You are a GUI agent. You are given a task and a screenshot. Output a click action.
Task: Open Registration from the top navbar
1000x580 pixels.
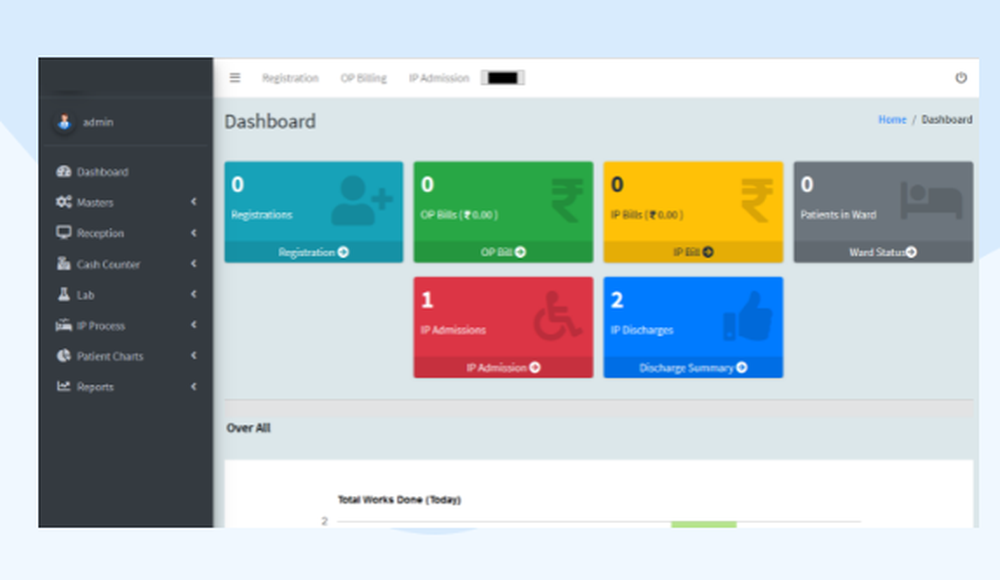(x=290, y=78)
